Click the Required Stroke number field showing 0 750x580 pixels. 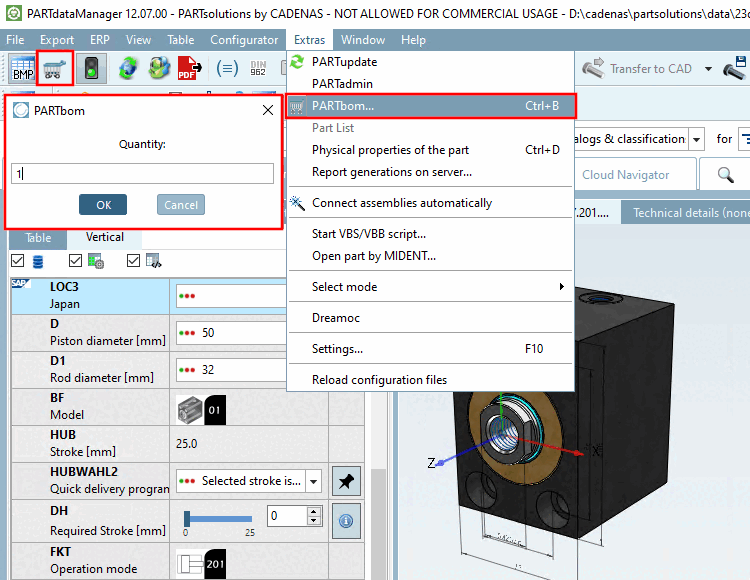coord(288,516)
